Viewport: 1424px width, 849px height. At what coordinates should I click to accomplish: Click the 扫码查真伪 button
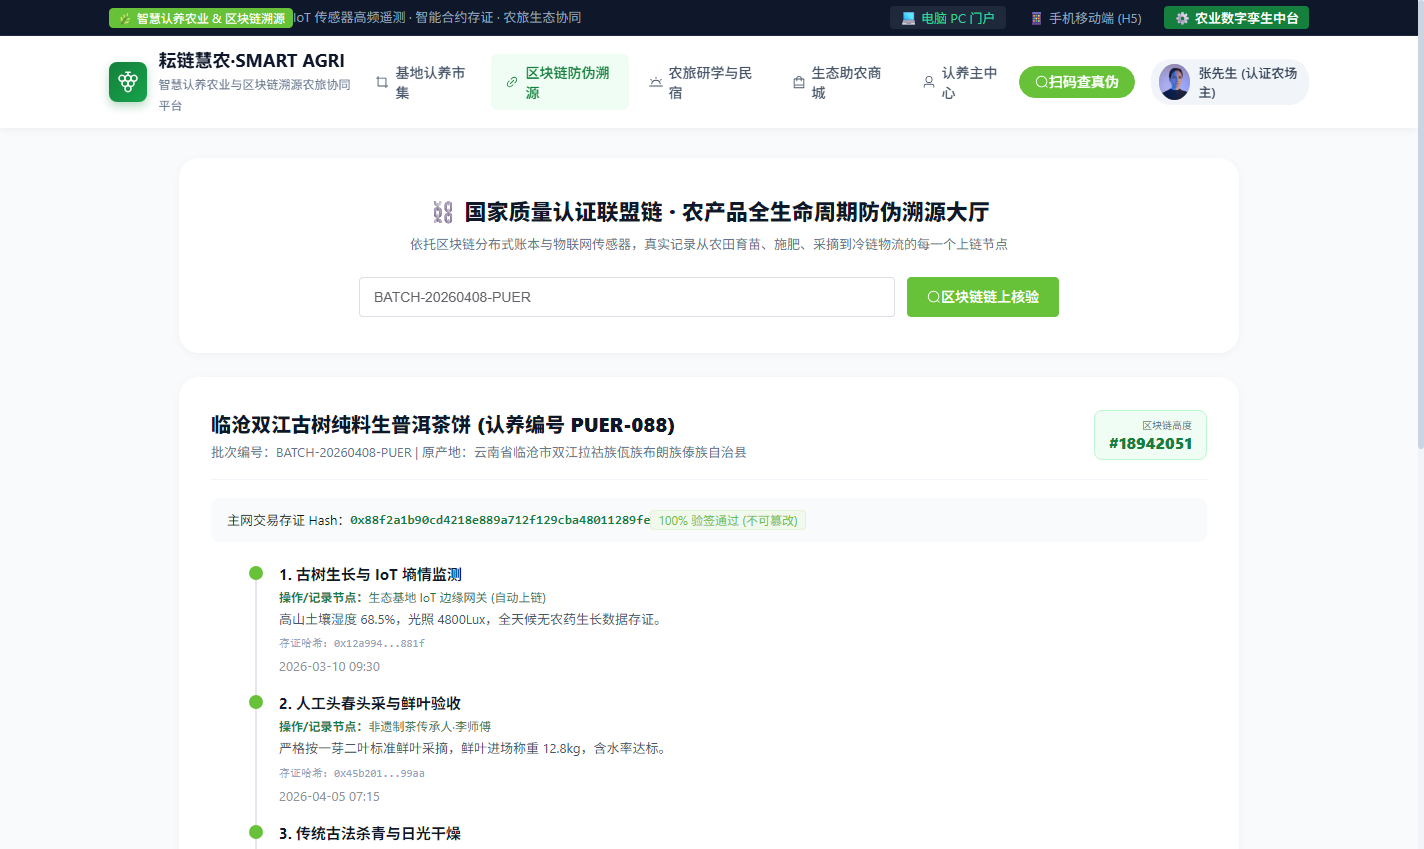[1077, 82]
